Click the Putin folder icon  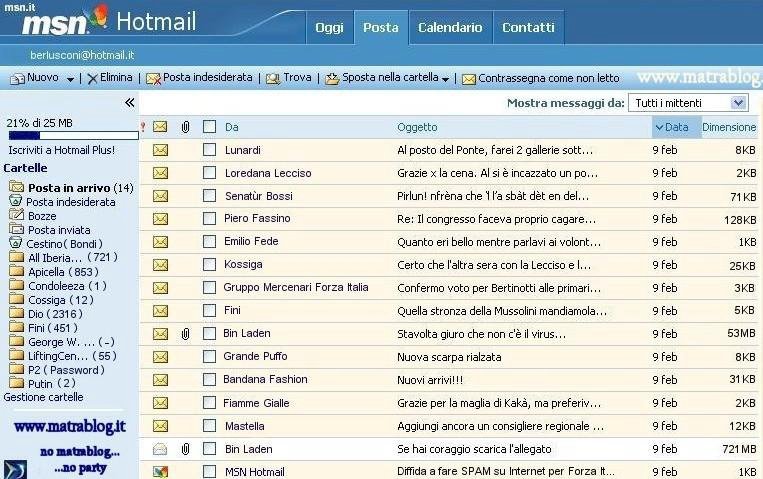point(17,383)
